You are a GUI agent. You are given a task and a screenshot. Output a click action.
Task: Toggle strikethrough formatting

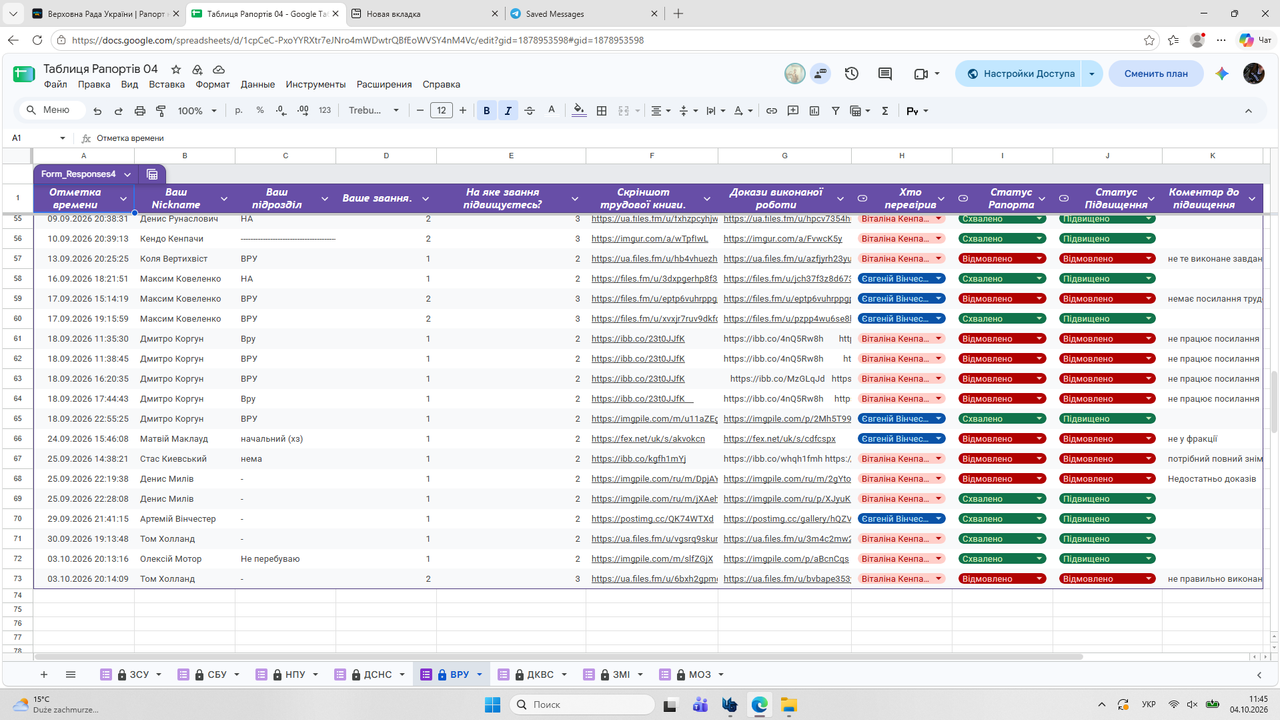[530, 111]
